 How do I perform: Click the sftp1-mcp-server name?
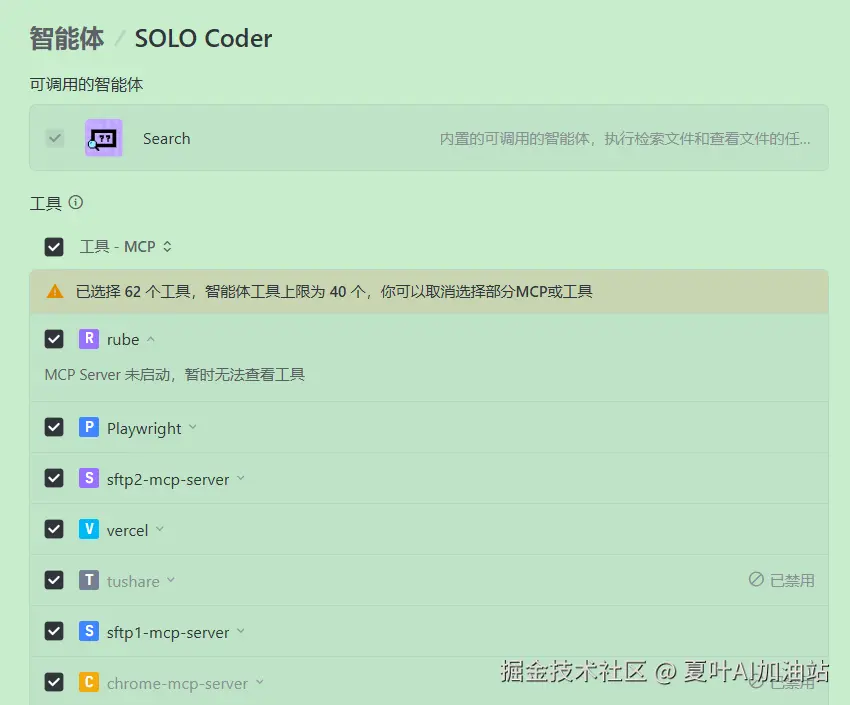point(168,632)
